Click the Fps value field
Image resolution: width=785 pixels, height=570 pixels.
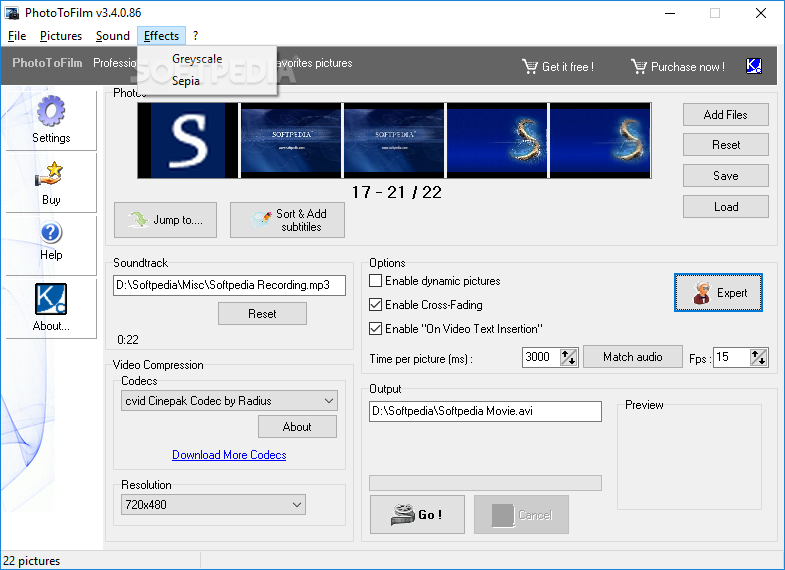tap(731, 357)
